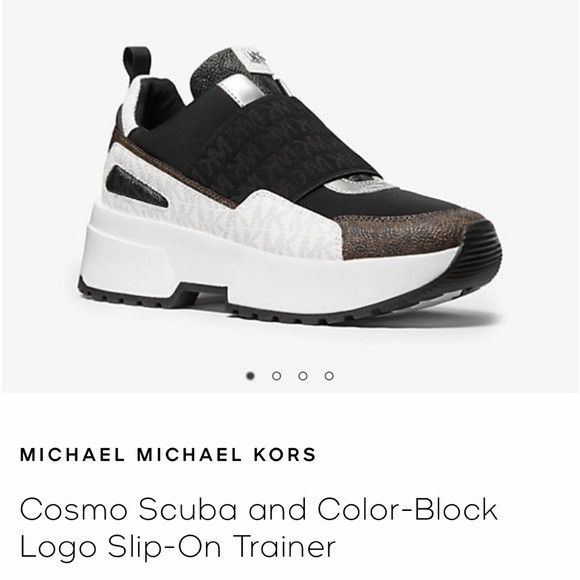
Task: Click the word Trainer in the title
Action: tap(284, 546)
